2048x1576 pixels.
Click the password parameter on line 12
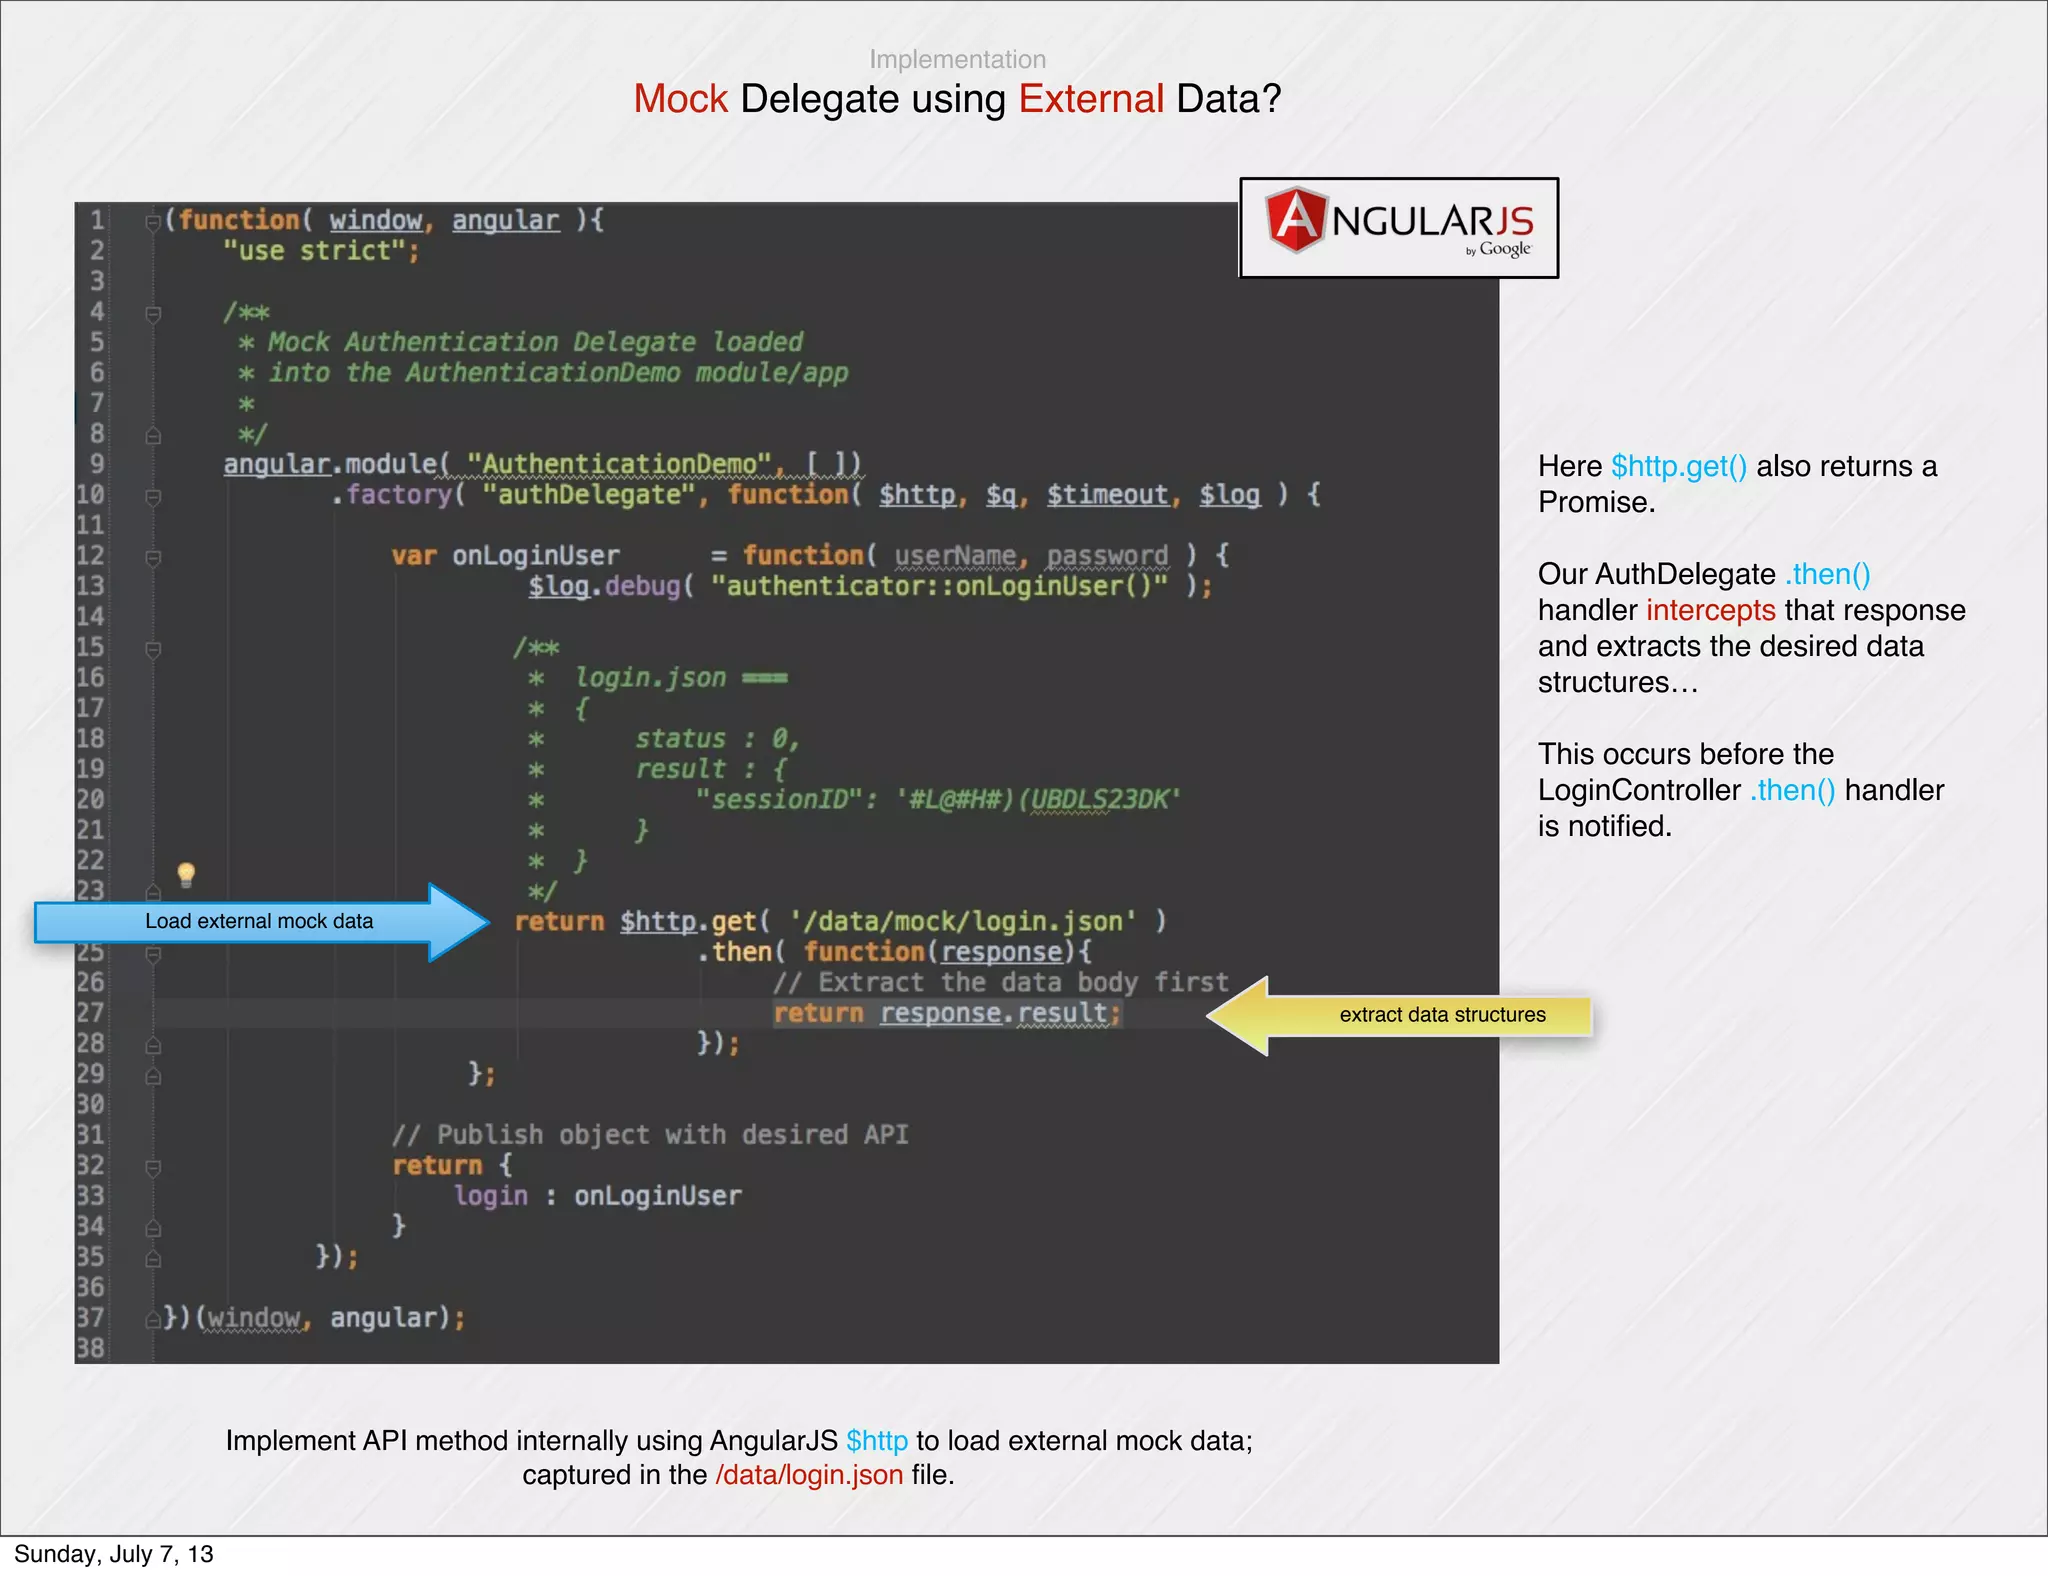[1107, 556]
